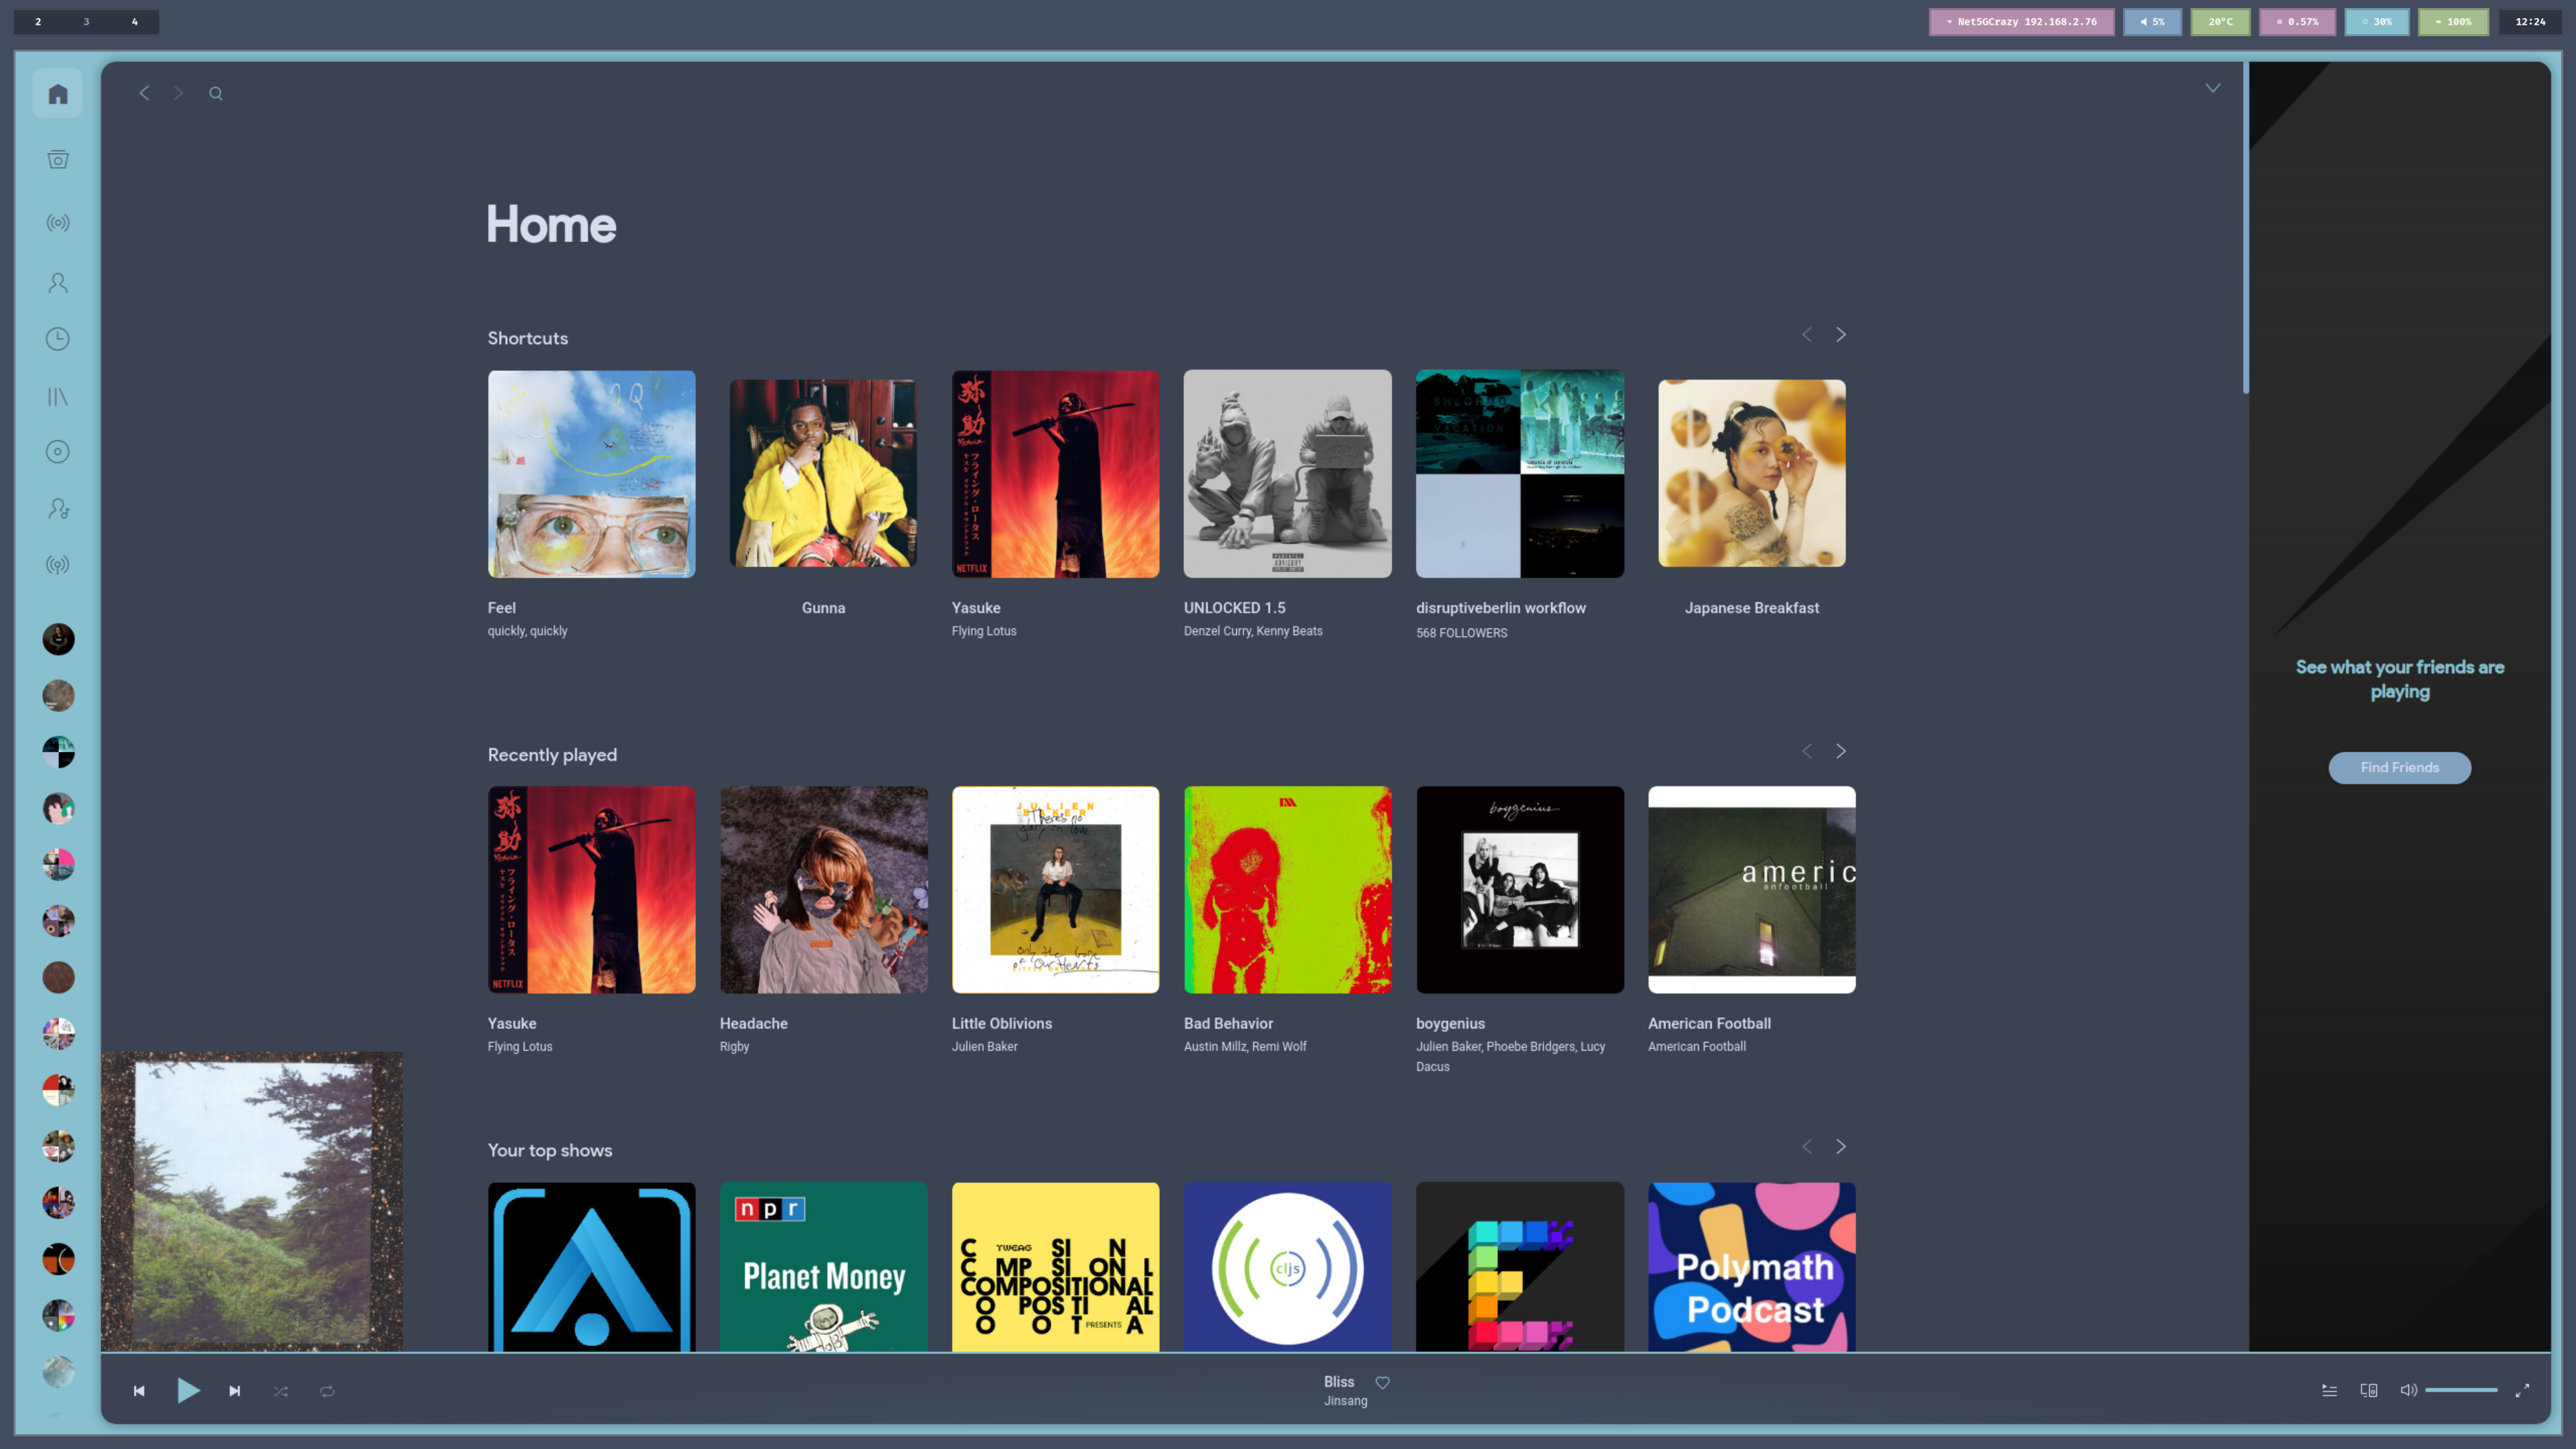This screenshot has width=2576, height=1449.
Task: Open listening history clock icon
Action: [58, 339]
